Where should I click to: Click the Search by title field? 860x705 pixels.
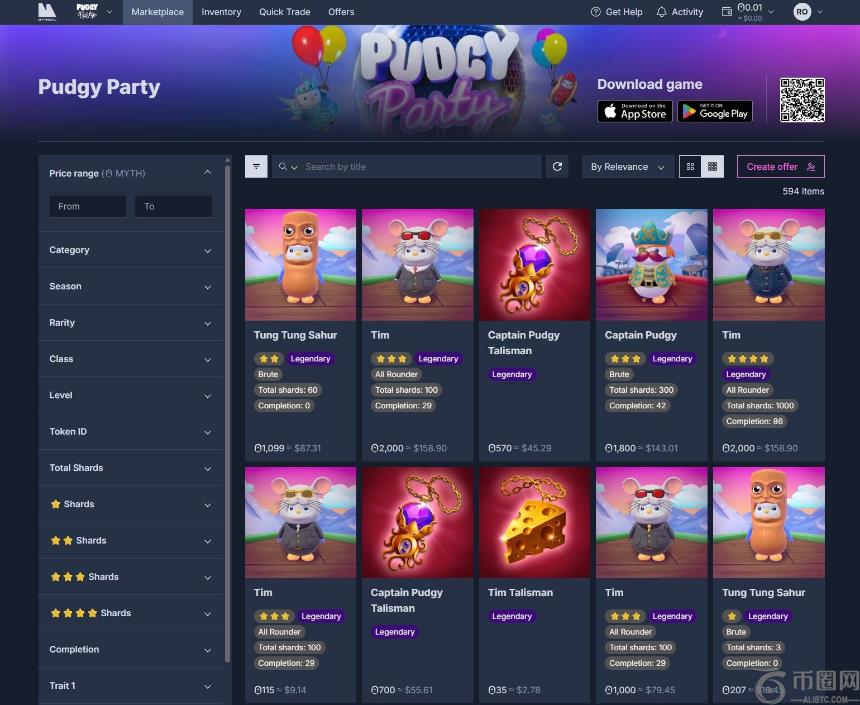[x=406, y=166]
